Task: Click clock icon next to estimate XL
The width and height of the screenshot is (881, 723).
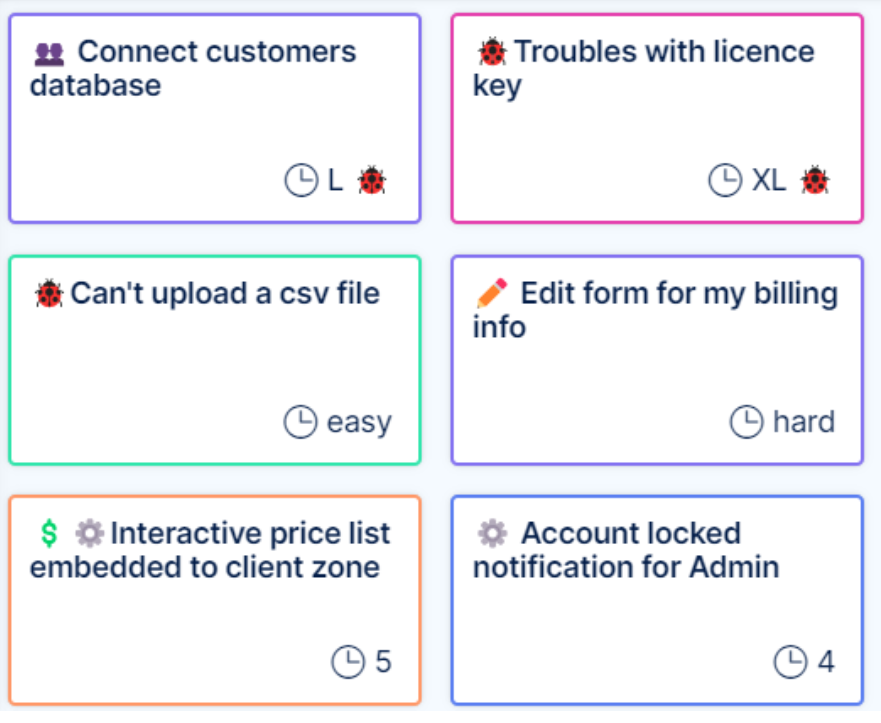Action: [725, 181]
